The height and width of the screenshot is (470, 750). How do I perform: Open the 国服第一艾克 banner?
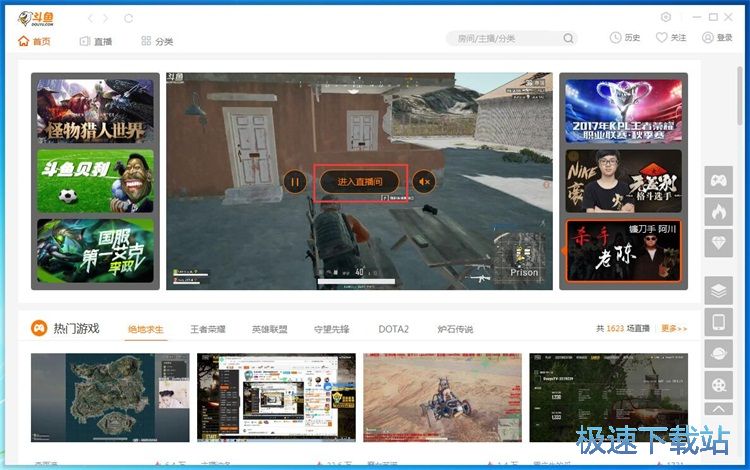95,251
